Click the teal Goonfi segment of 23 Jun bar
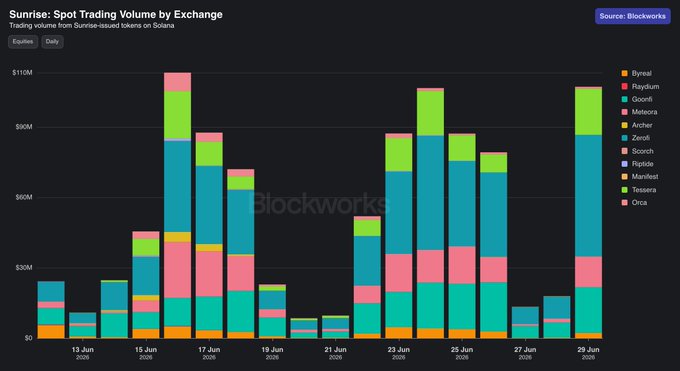The height and width of the screenshot is (371, 680). 399,309
